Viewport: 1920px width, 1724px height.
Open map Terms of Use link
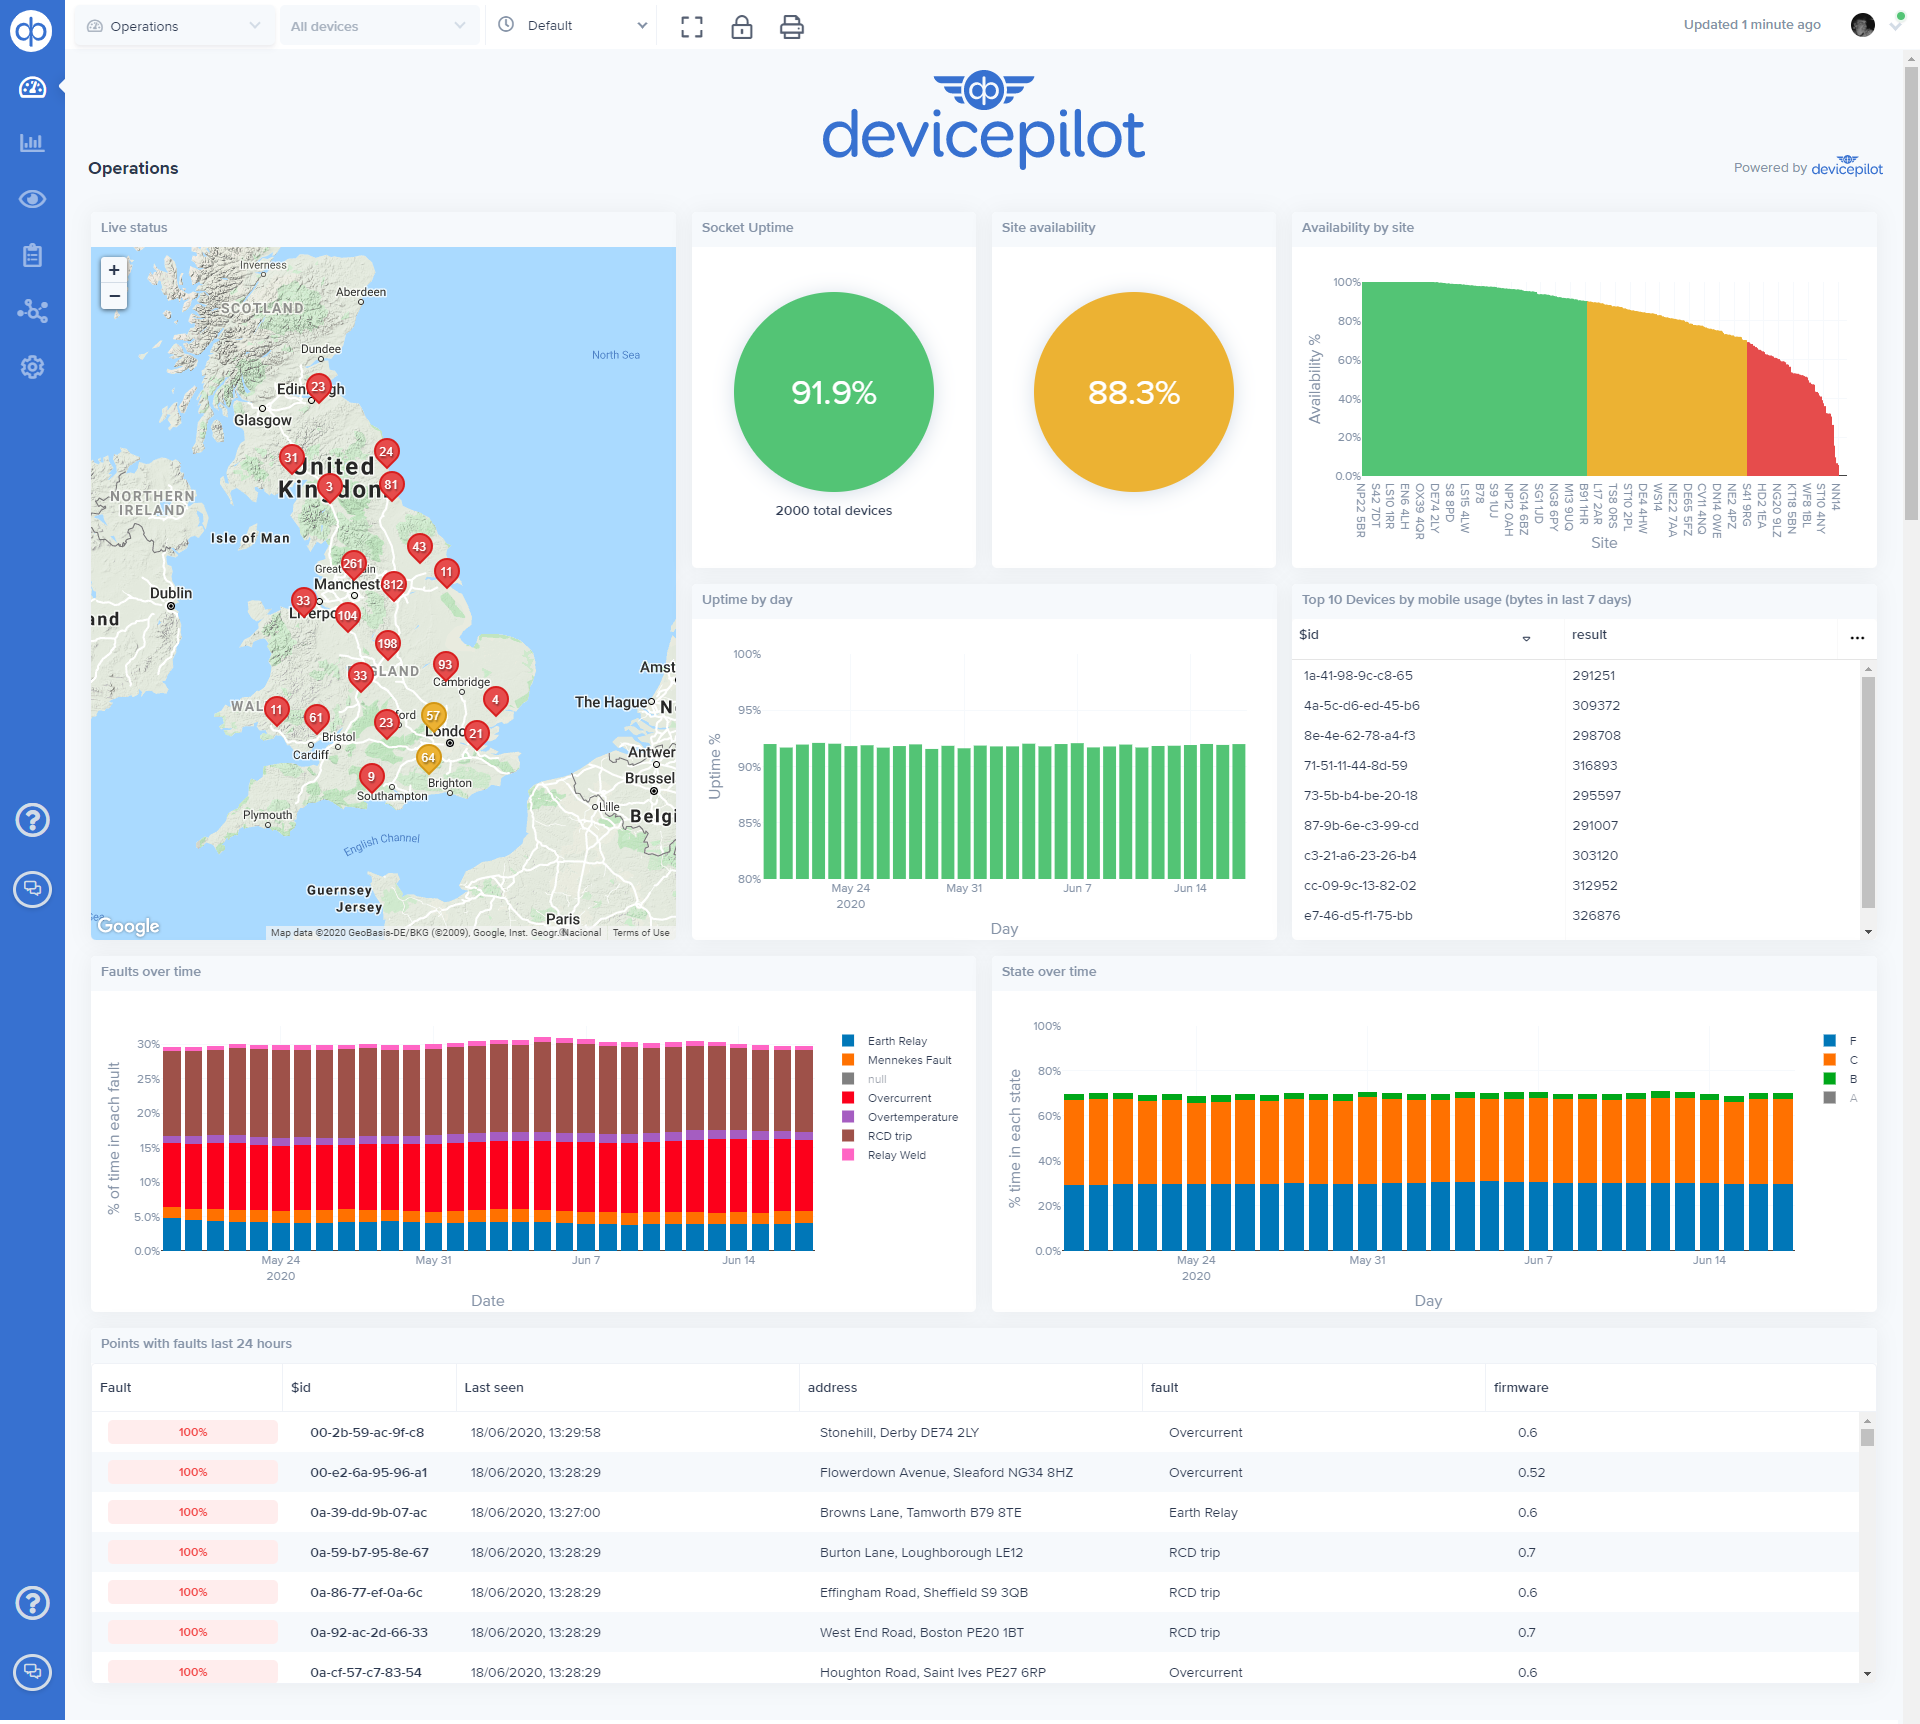[x=641, y=933]
